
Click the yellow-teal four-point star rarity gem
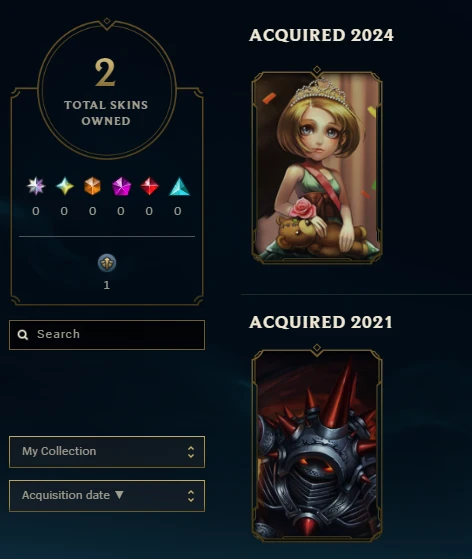[x=65, y=186]
